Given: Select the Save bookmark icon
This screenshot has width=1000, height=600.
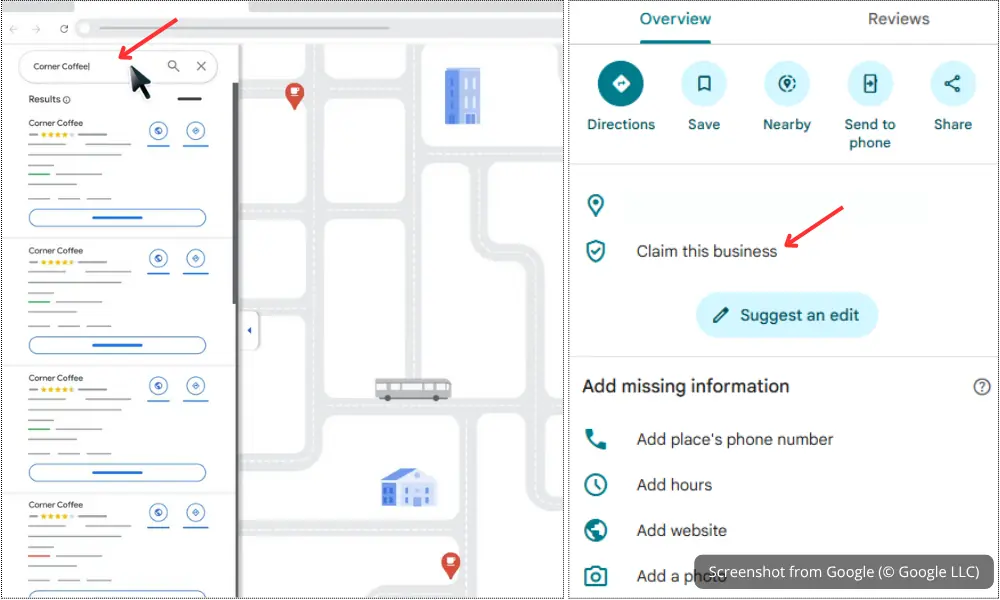Looking at the screenshot, I should coord(704,83).
